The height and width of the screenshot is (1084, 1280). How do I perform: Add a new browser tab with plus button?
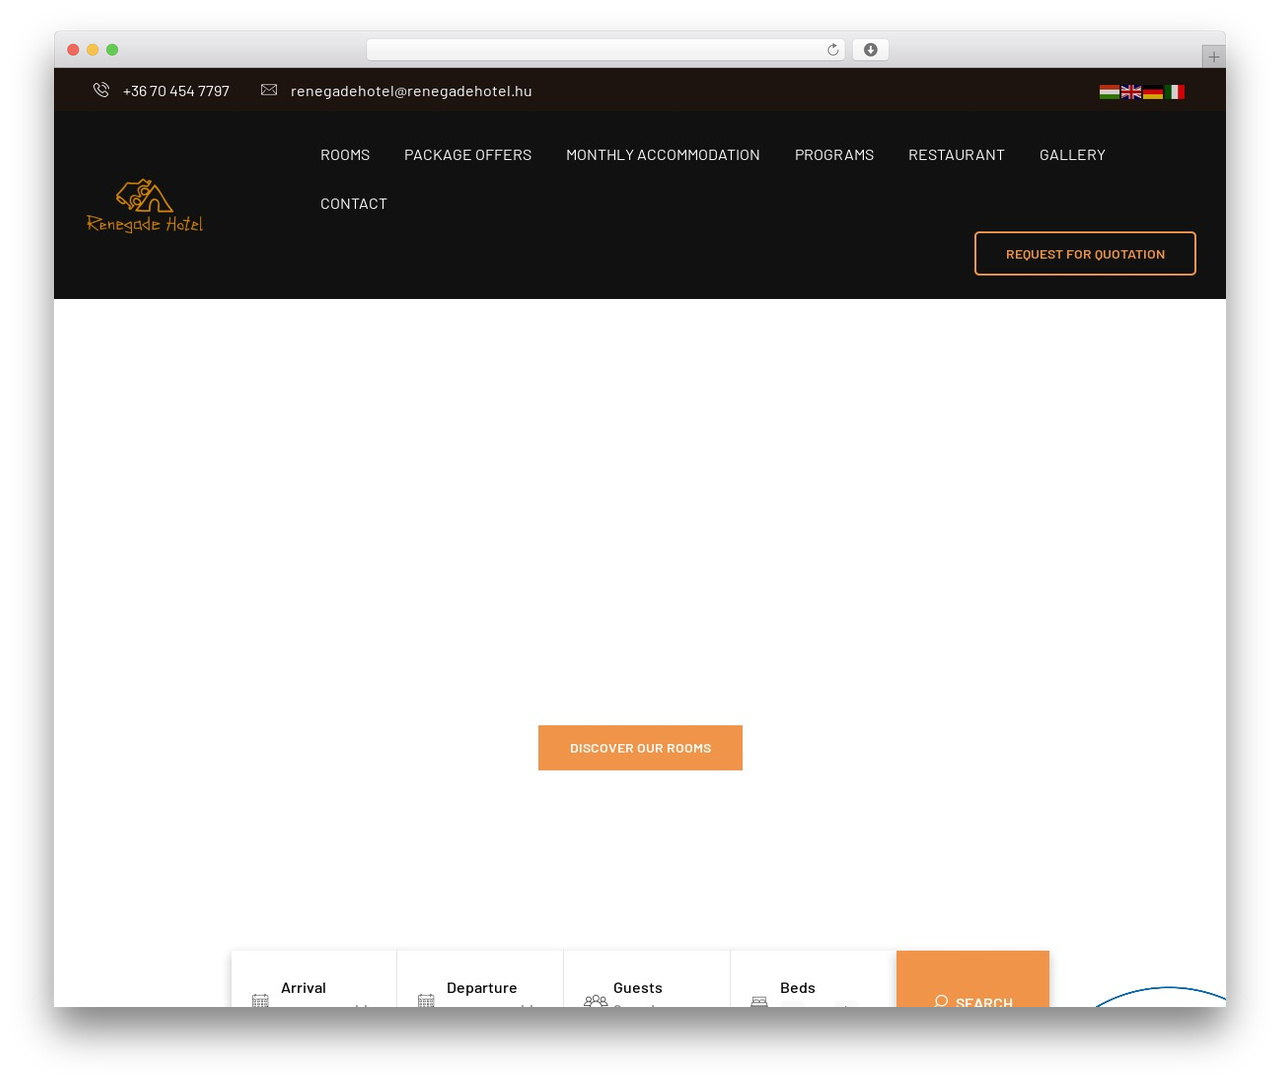pos(1213,57)
